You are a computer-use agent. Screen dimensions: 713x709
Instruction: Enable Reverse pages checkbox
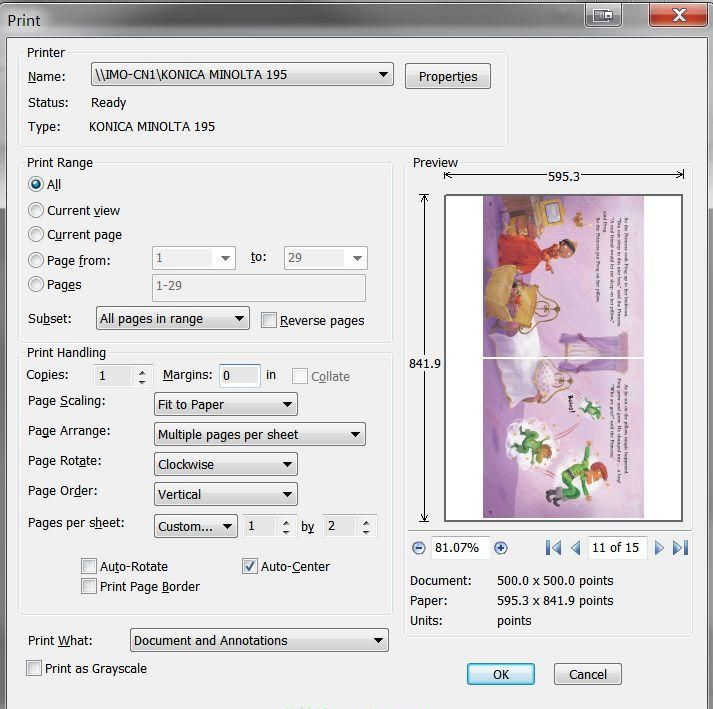[269, 320]
